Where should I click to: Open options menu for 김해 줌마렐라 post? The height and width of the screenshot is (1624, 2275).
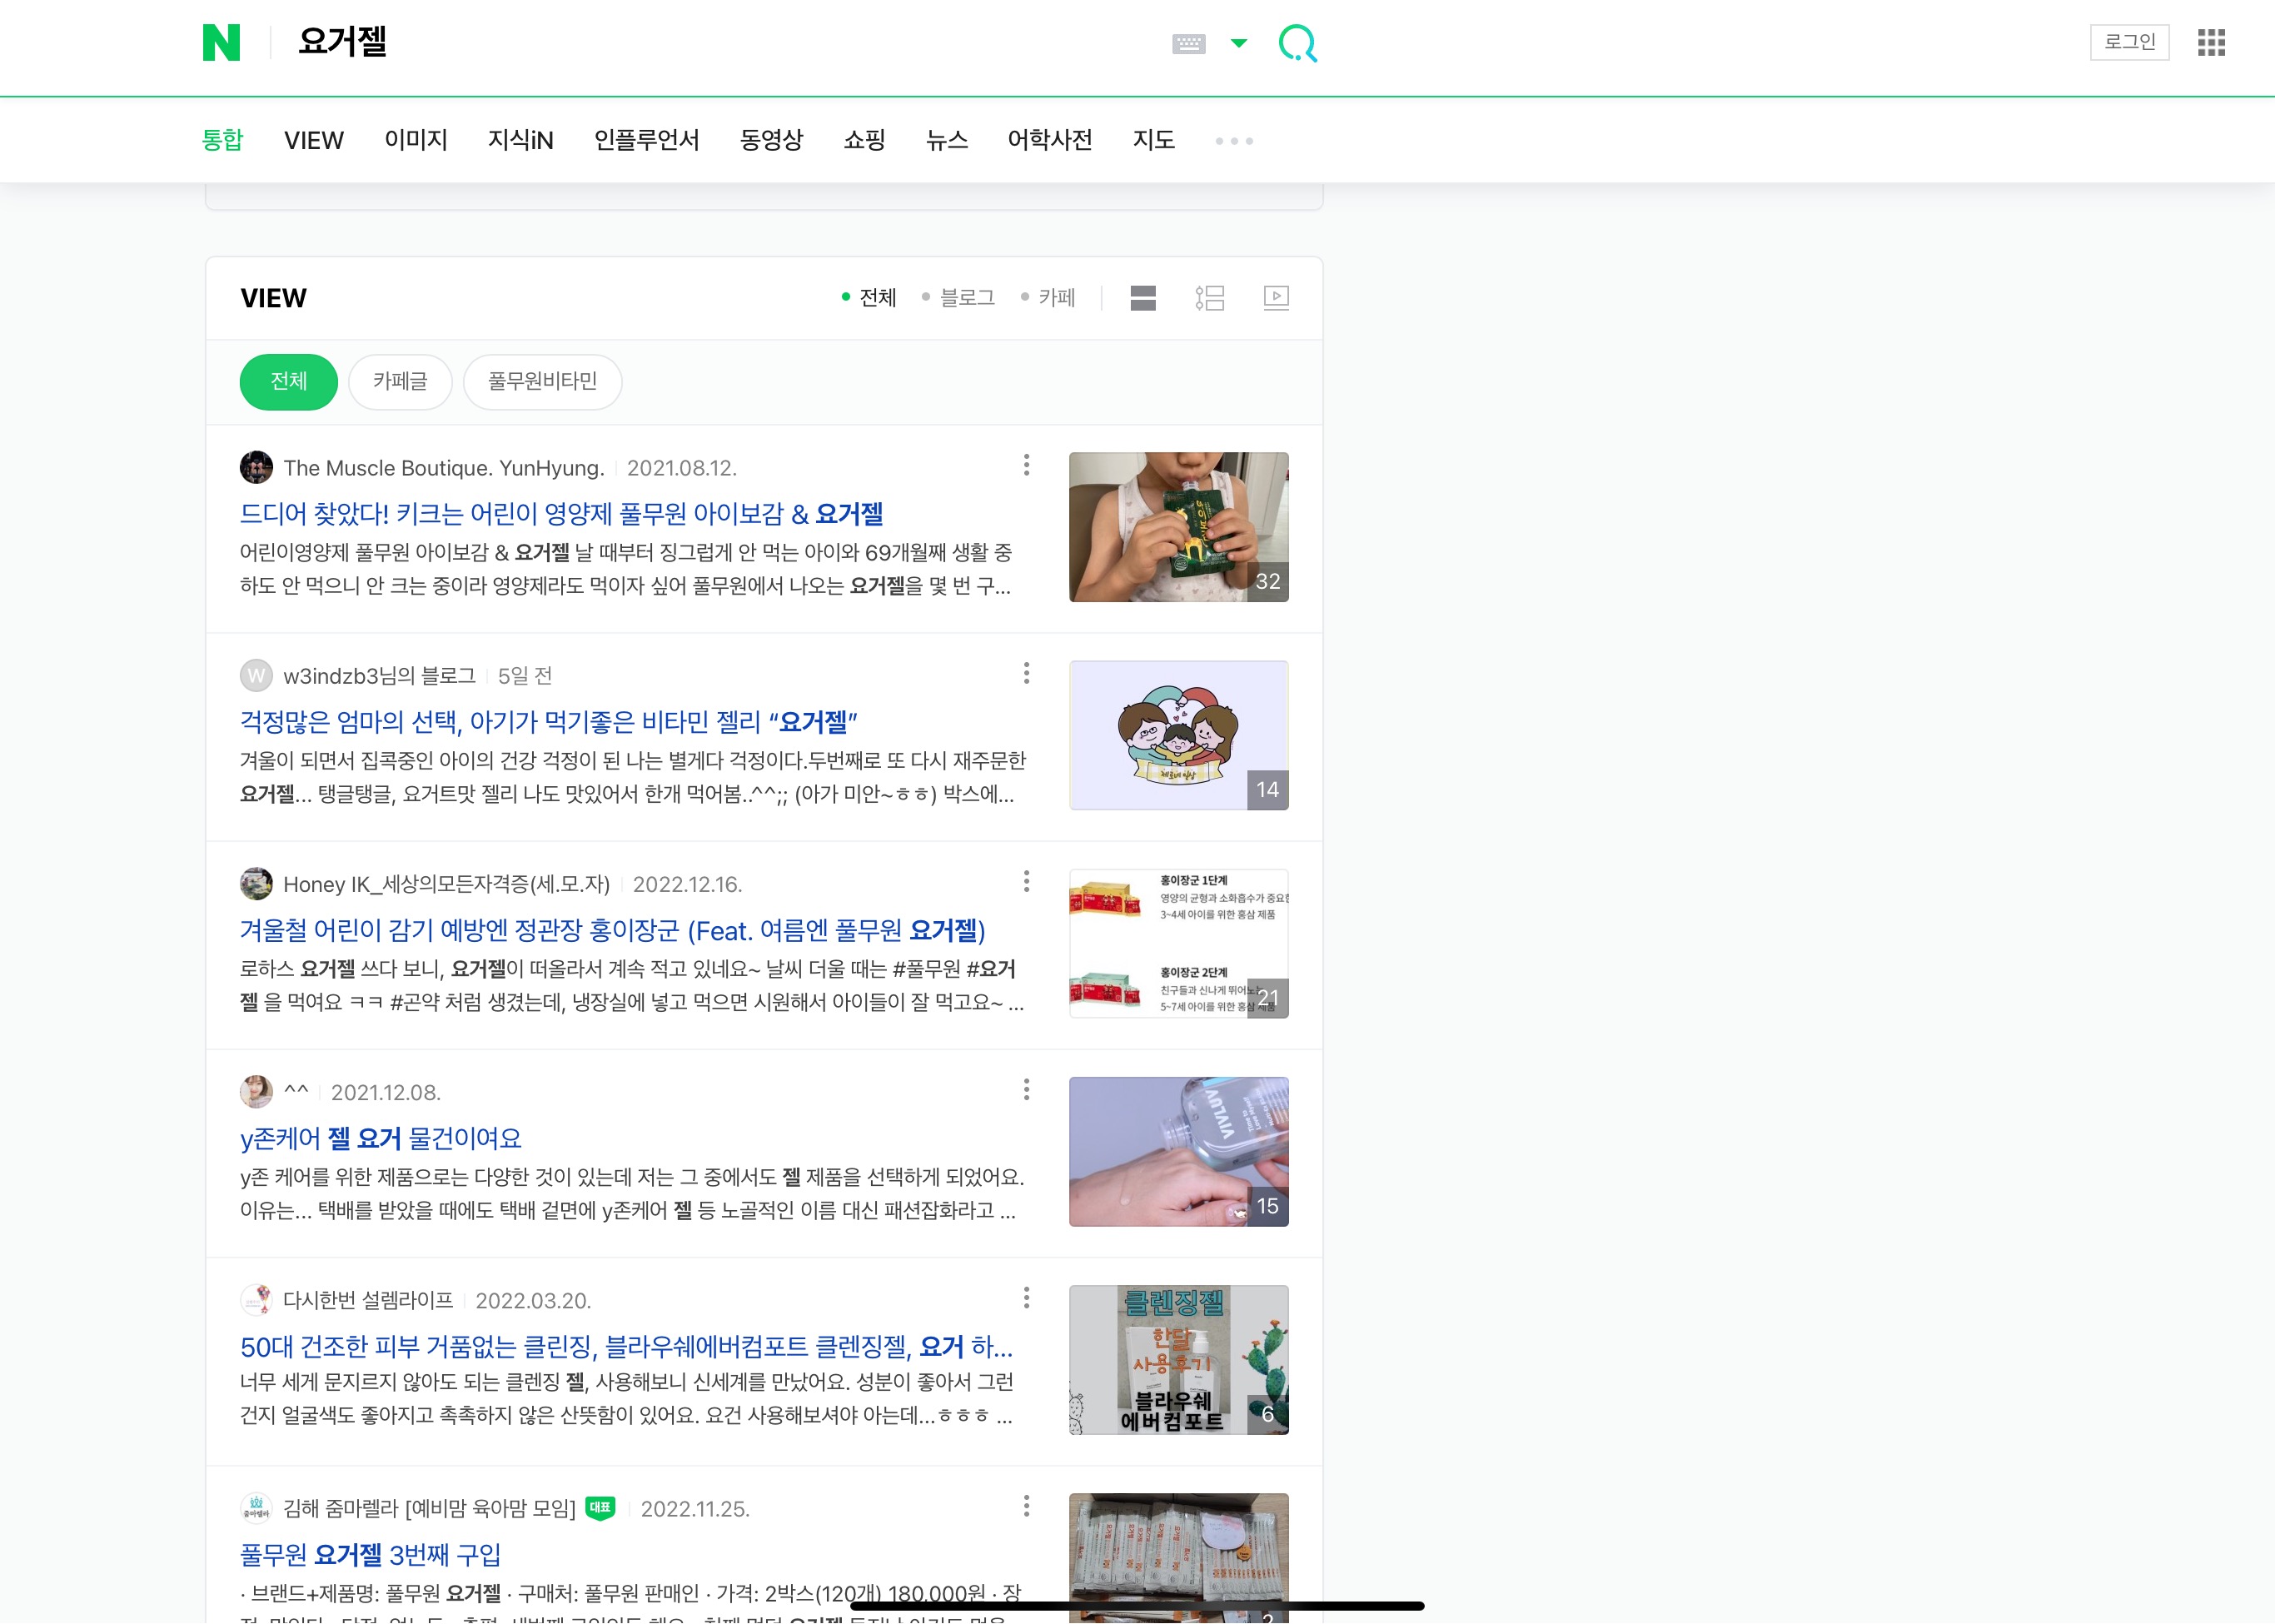1026,1506
